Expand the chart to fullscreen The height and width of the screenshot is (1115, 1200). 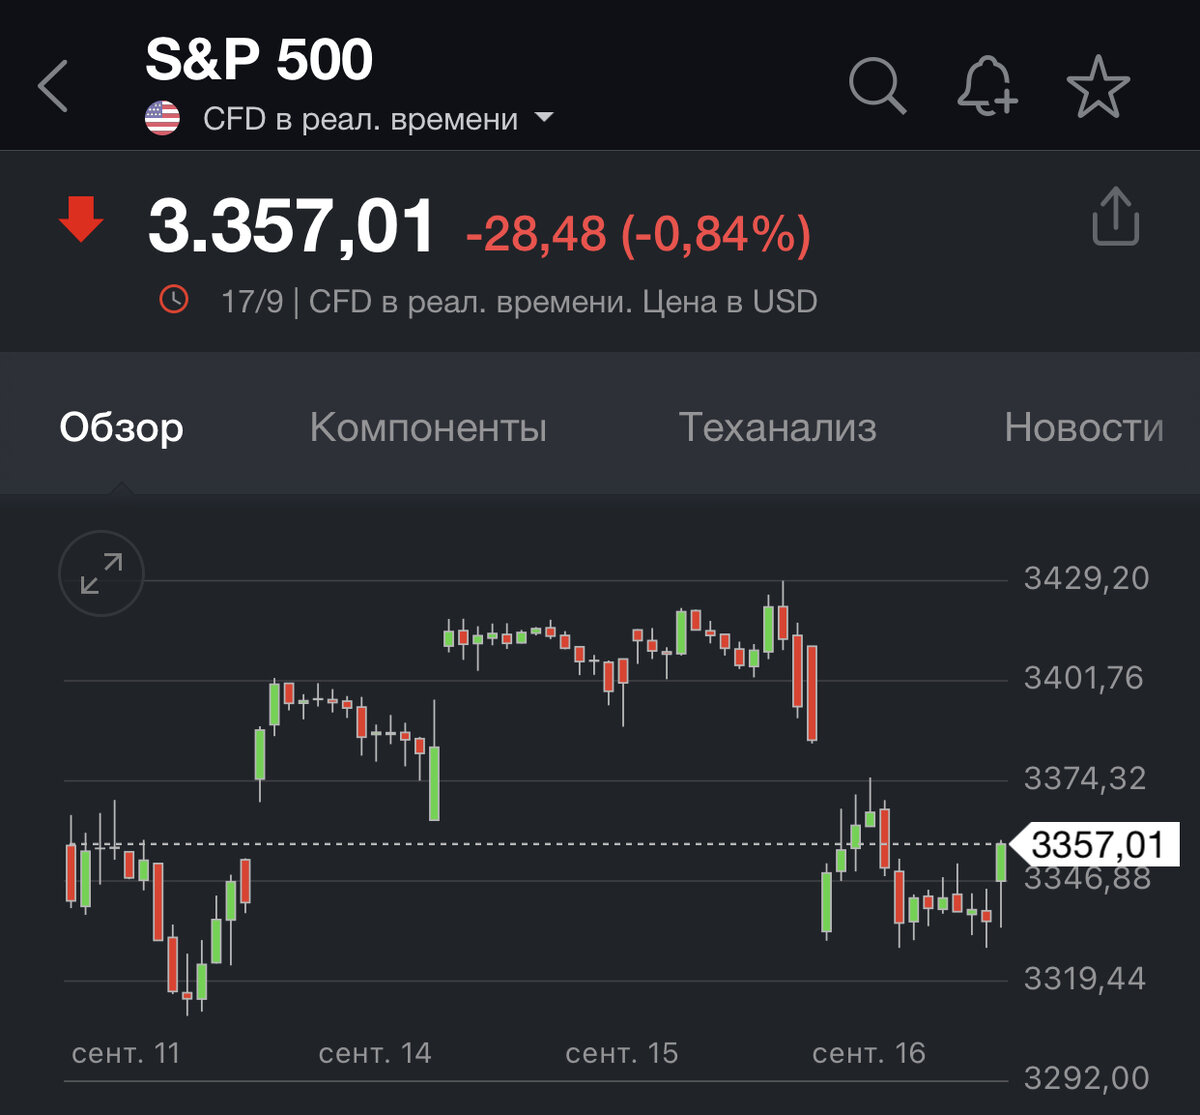pyautogui.click(x=101, y=574)
